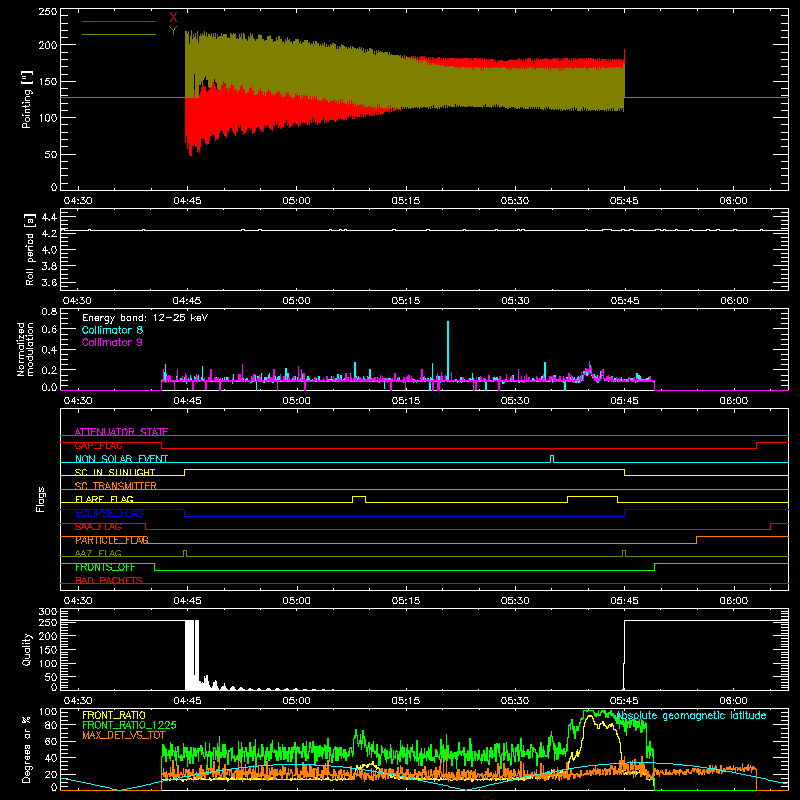Click the 'Energy band: 12-25 keV' annotation
This screenshot has height=800, width=800.
145,318
